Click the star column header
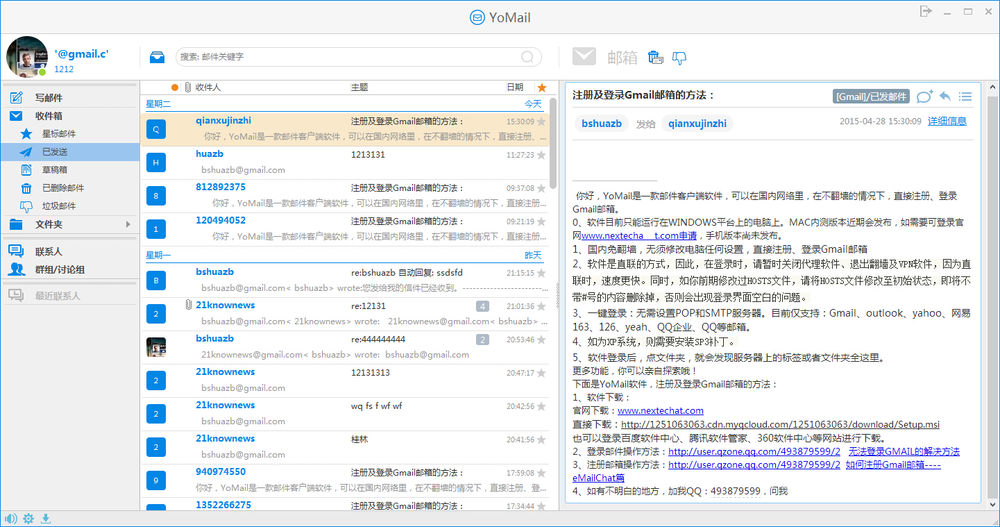Viewport: 1000px width, 527px height. [542, 87]
